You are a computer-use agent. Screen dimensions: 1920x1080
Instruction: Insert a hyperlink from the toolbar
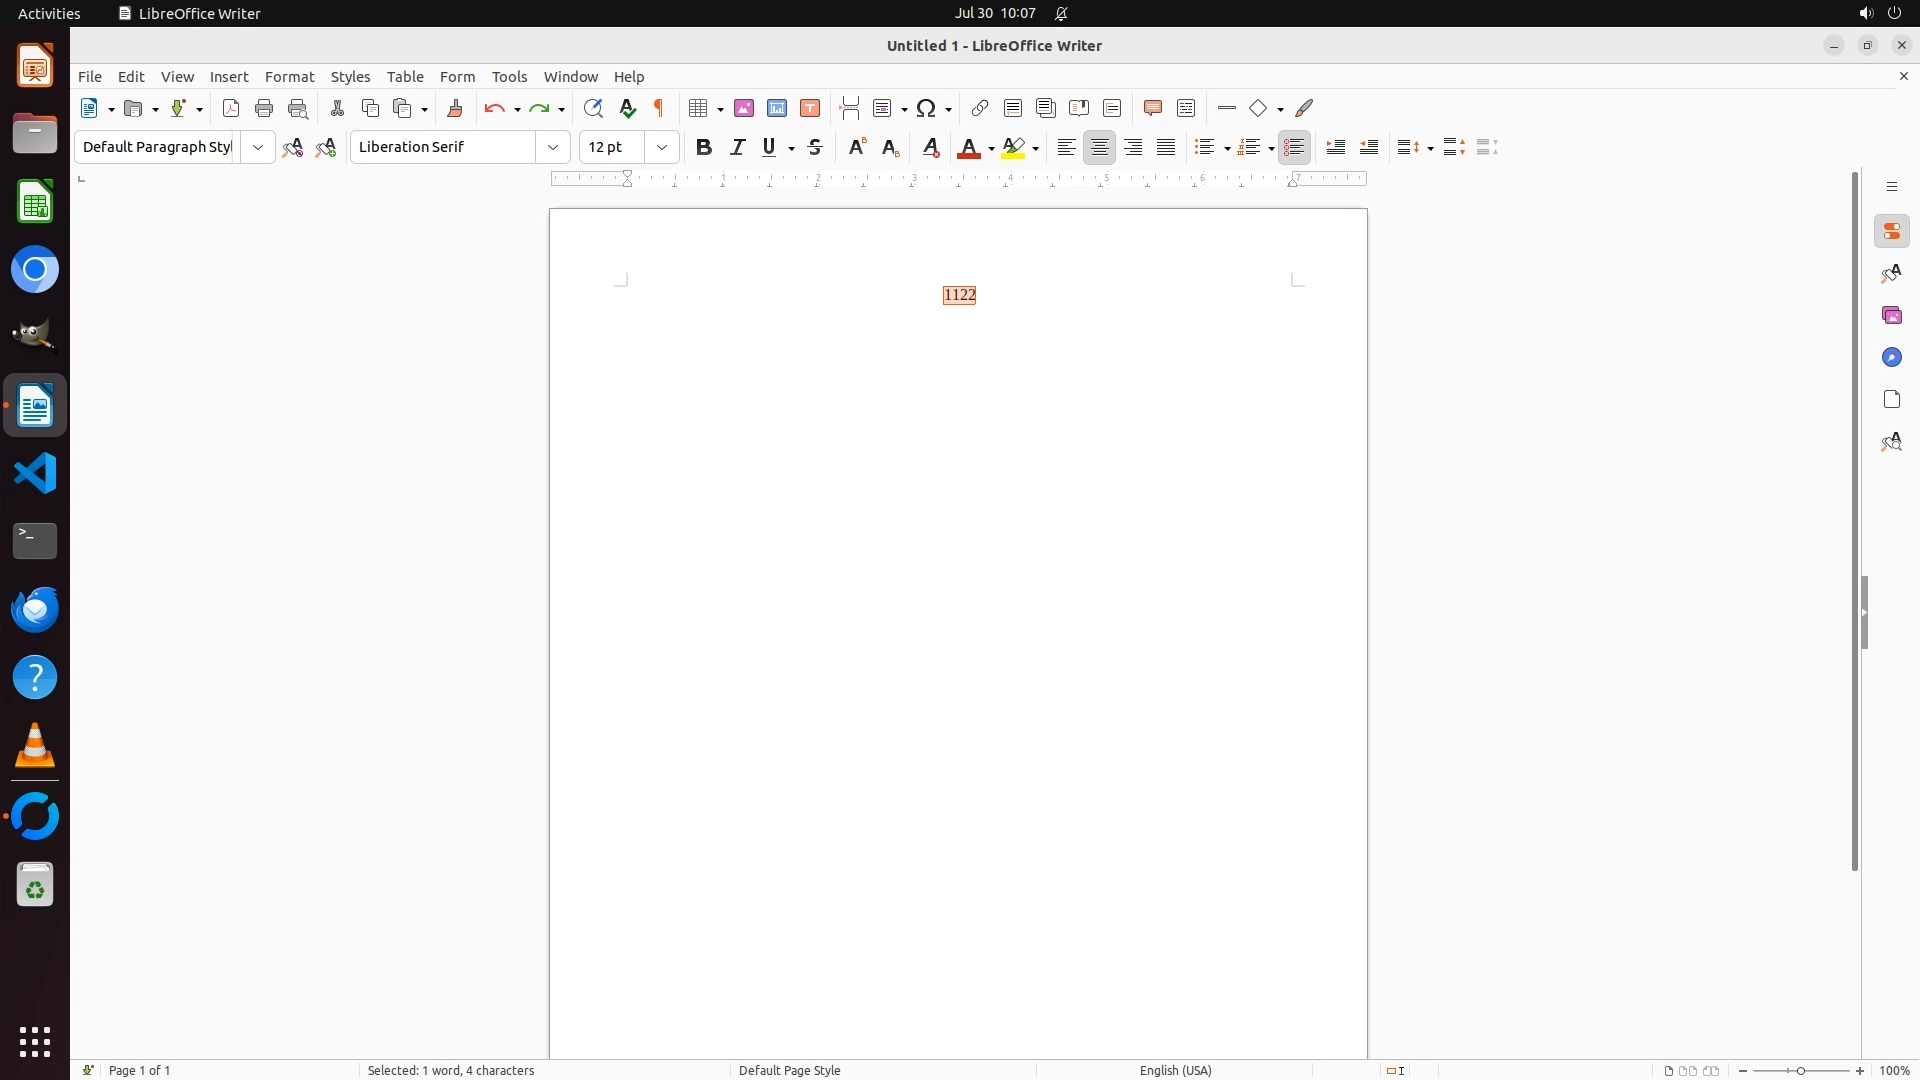[980, 108]
